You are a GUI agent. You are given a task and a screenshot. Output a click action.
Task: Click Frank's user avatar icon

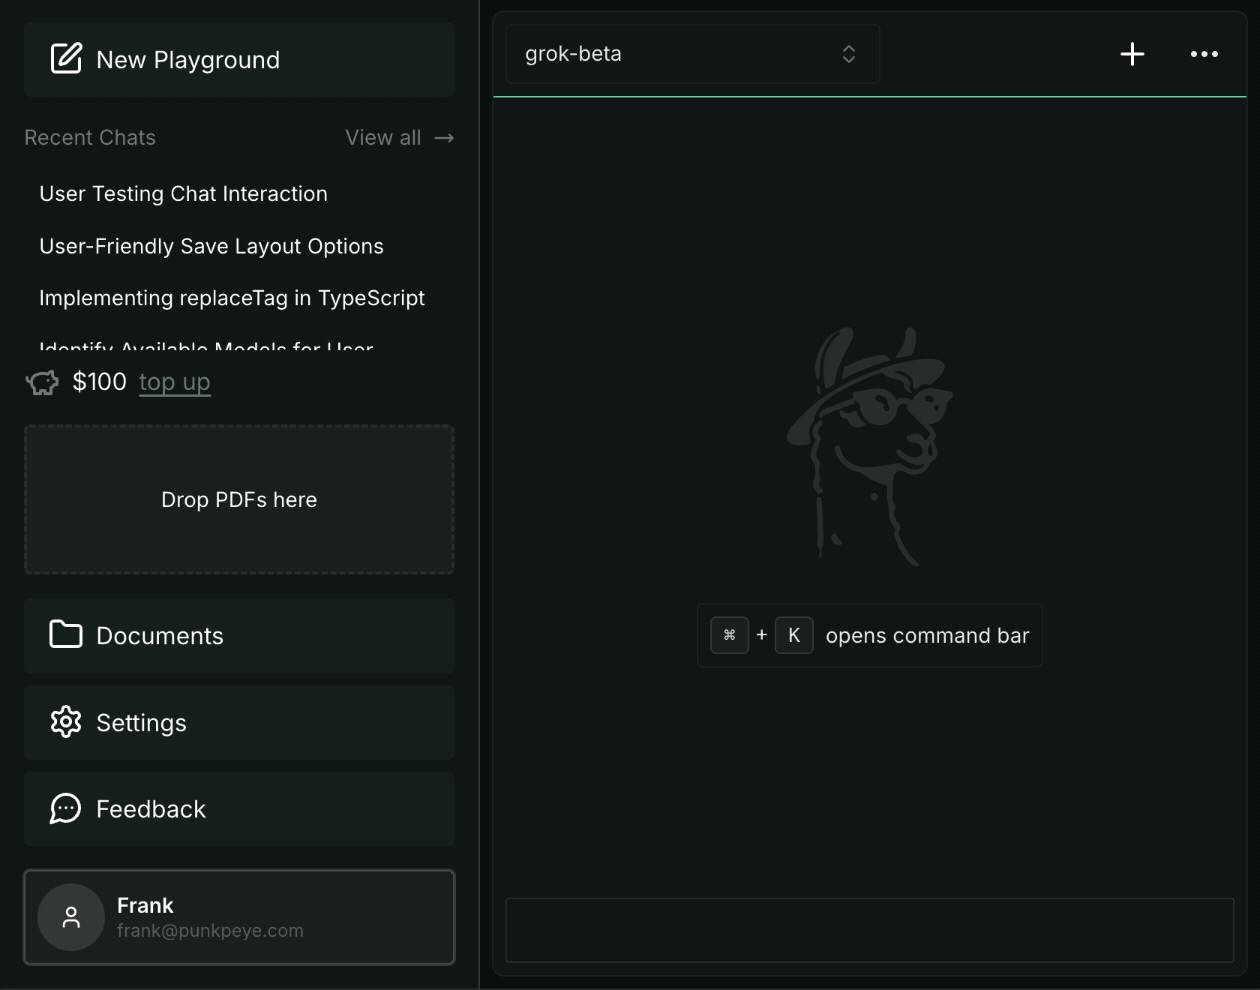71,917
